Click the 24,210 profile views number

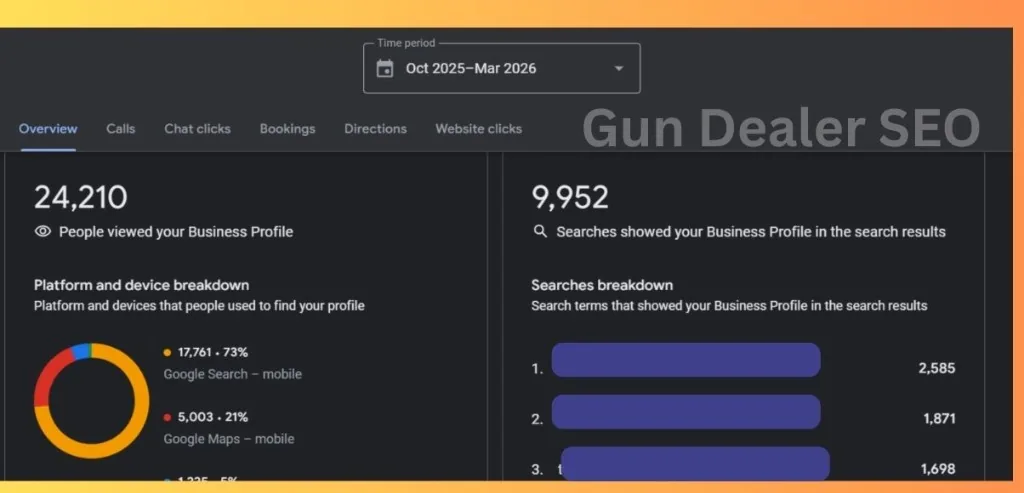(x=80, y=197)
